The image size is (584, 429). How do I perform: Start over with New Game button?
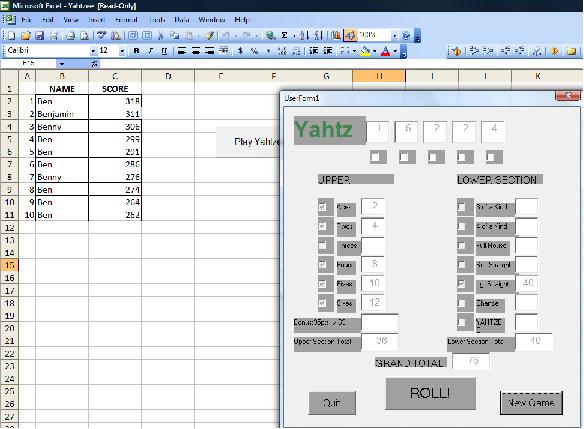[x=531, y=403]
